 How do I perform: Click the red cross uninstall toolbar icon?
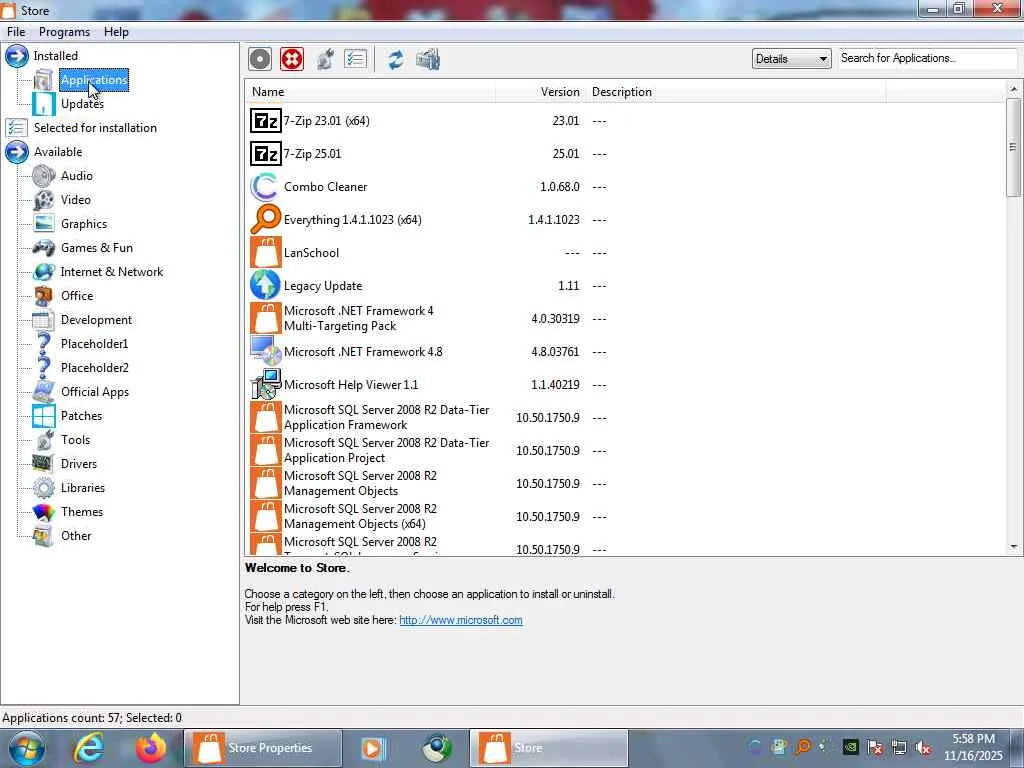click(292, 59)
